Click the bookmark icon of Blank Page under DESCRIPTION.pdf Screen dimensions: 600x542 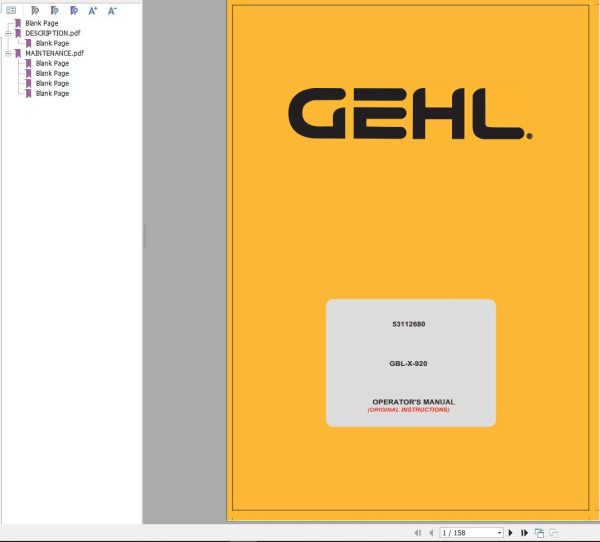[28, 43]
